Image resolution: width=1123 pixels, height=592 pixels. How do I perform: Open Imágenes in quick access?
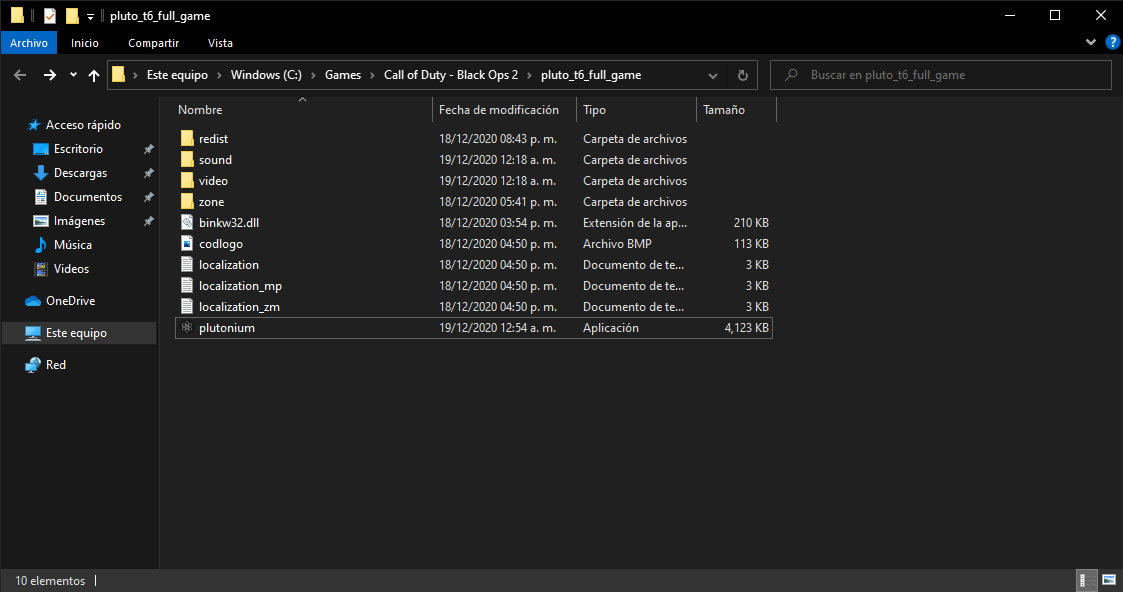79,220
